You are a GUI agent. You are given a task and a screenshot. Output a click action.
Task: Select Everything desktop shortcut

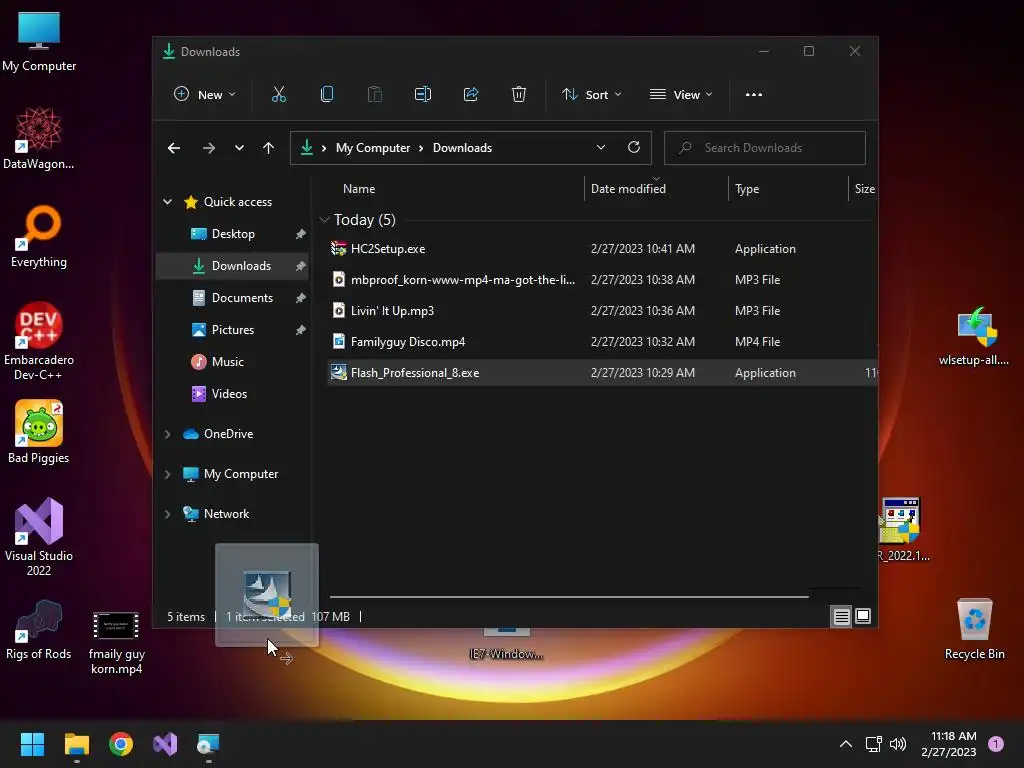39,237
